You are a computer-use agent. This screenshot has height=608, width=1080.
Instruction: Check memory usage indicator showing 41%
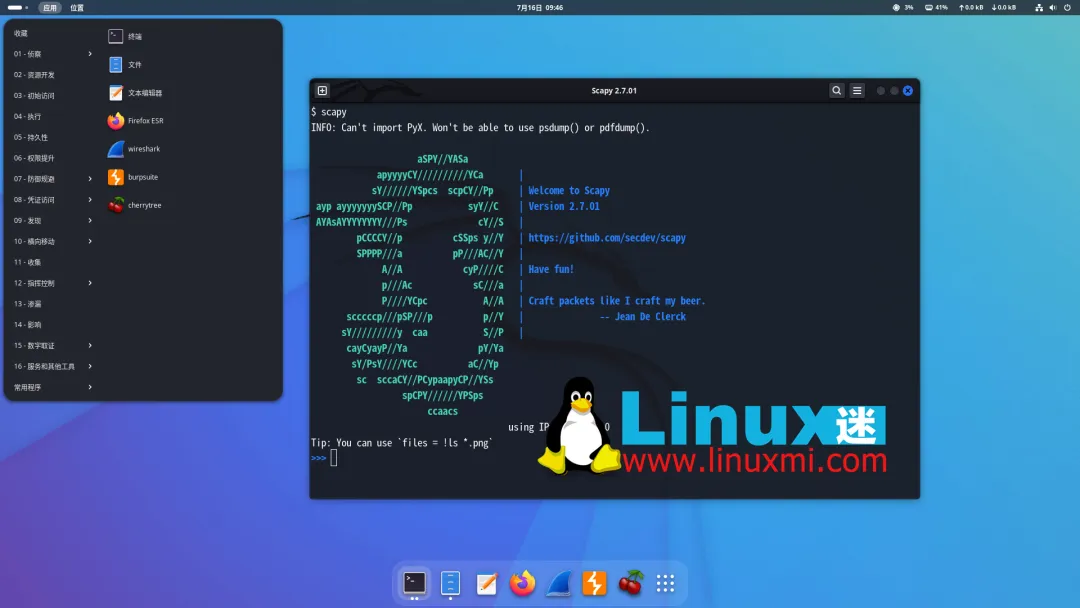click(936, 8)
